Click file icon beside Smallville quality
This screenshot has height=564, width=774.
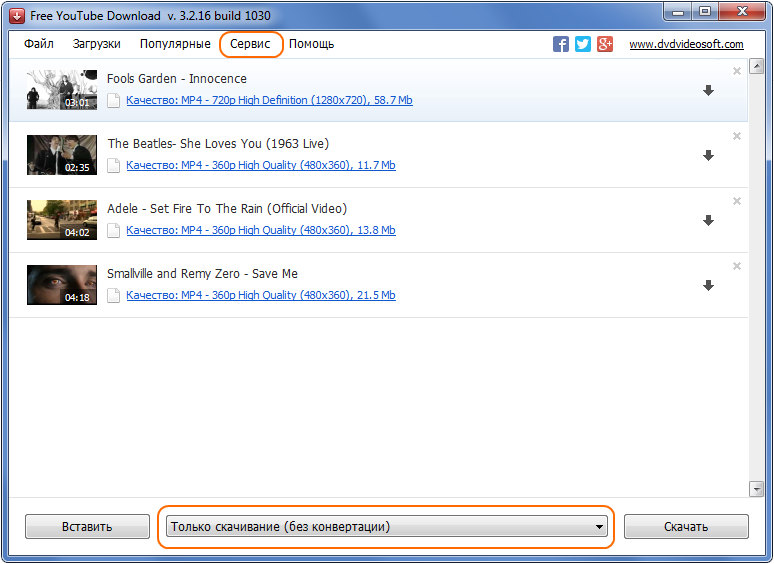point(114,296)
